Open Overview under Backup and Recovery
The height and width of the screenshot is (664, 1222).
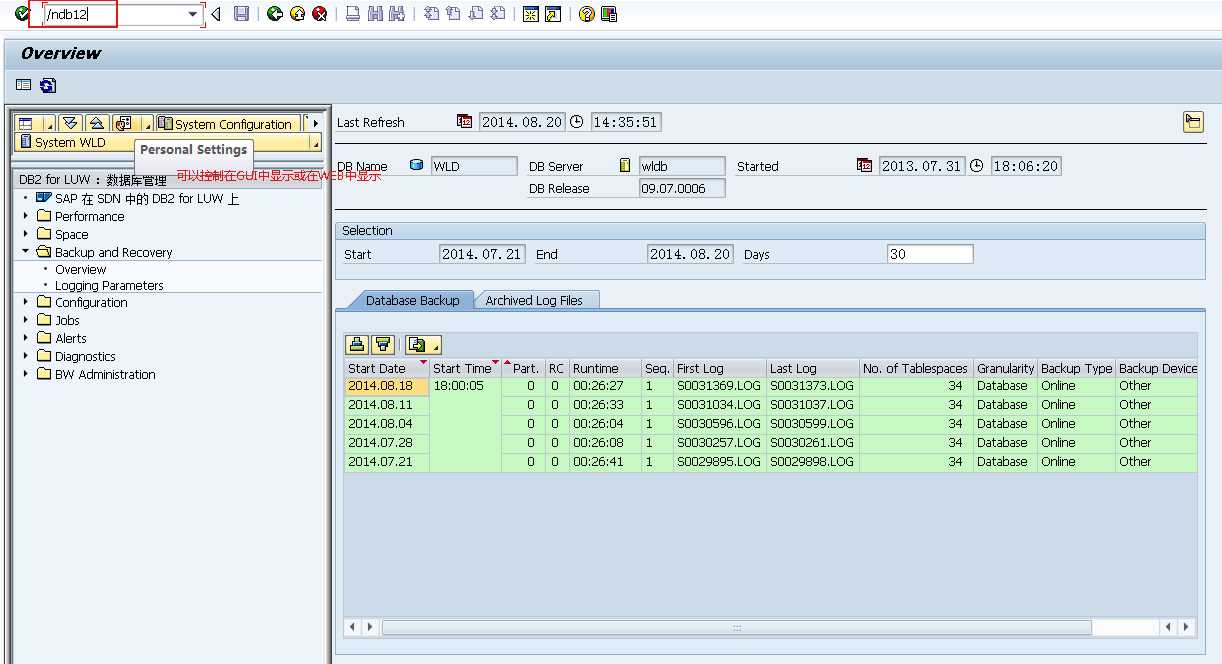80,270
